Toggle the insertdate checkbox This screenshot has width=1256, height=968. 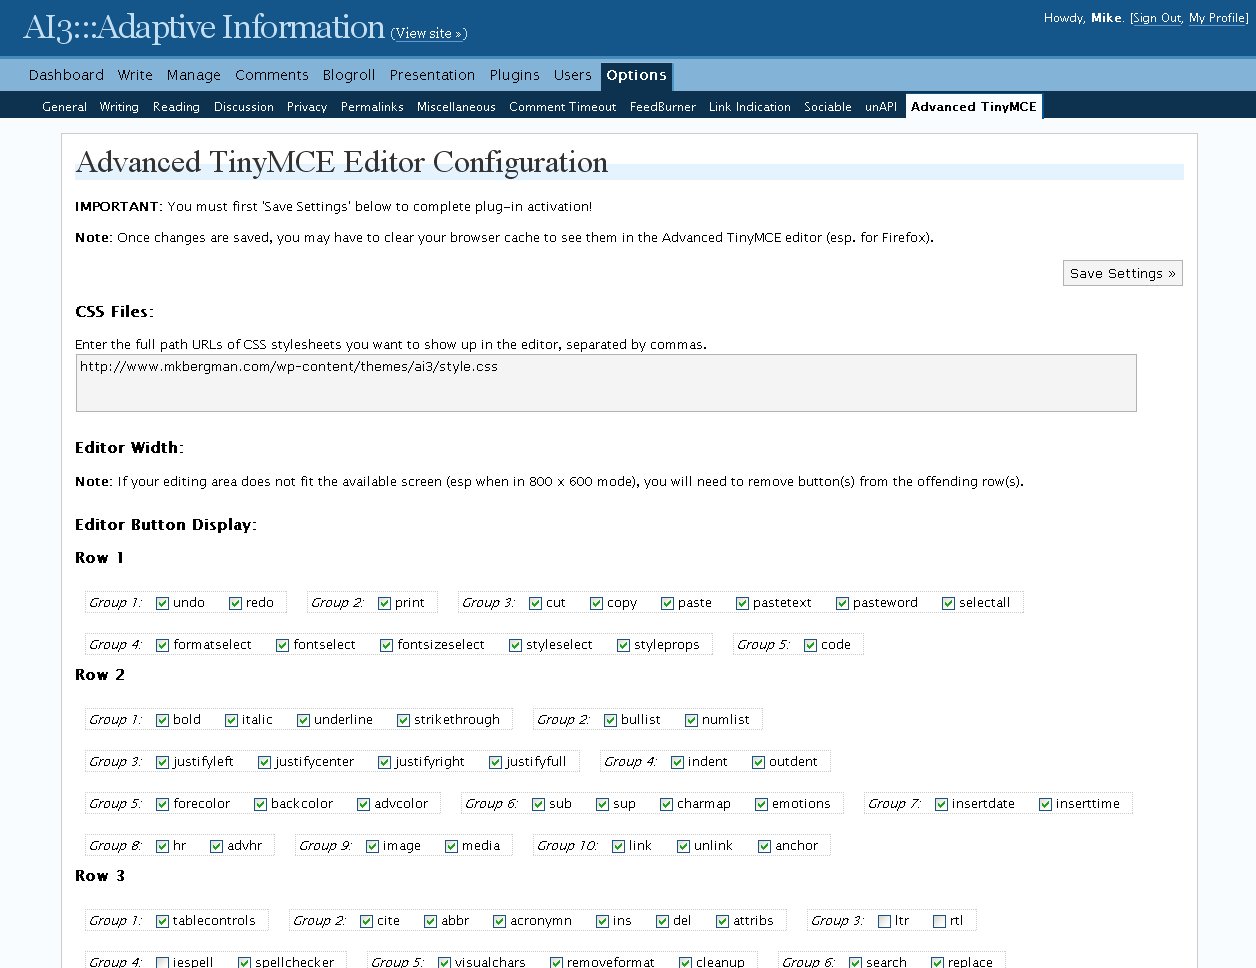[x=941, y=804]
